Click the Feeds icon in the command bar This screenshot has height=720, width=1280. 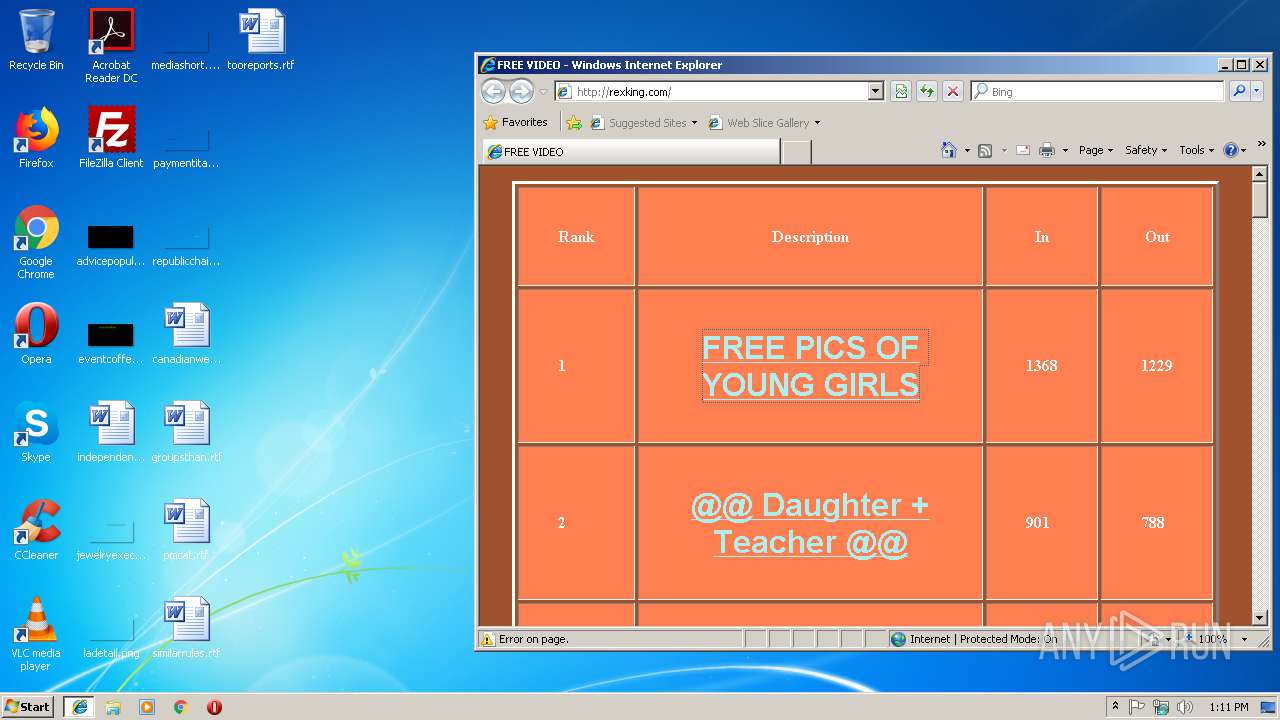(985, 150)
